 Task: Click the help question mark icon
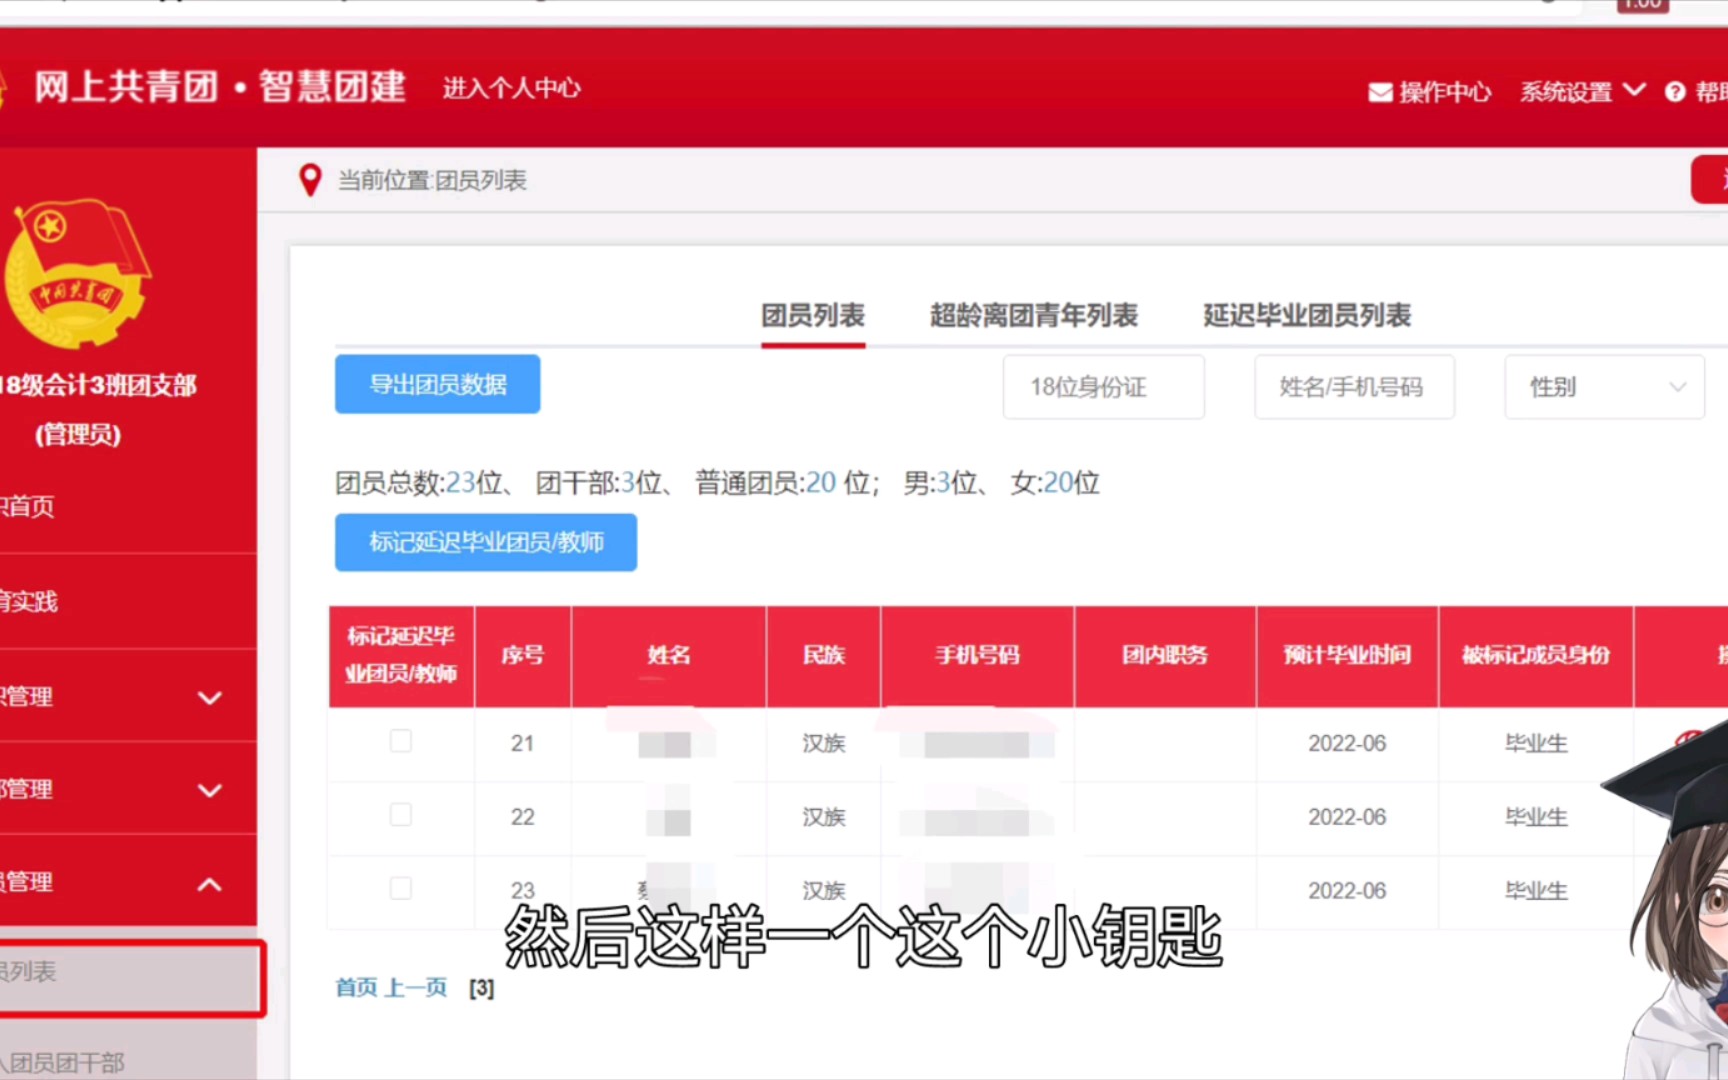(x=1675, y=92)
